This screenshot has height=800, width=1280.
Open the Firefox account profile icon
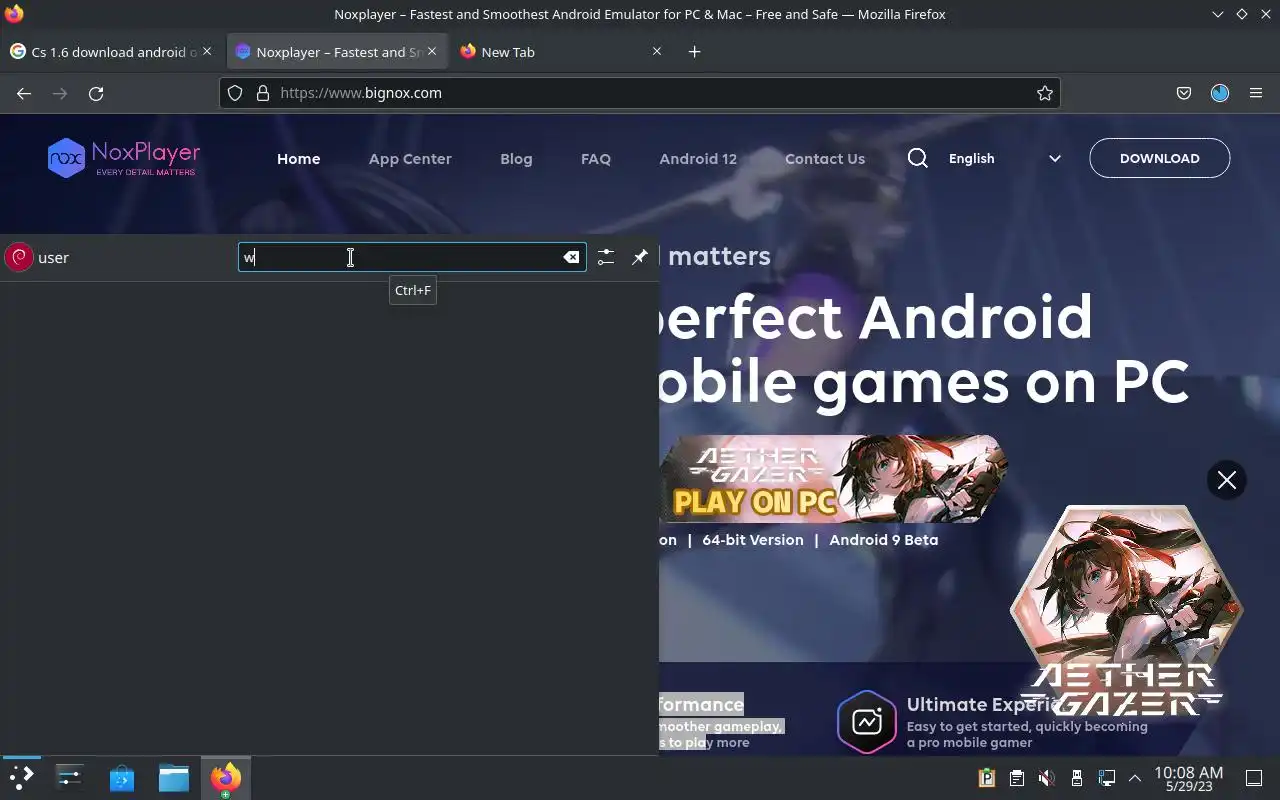pos(1220,93)
